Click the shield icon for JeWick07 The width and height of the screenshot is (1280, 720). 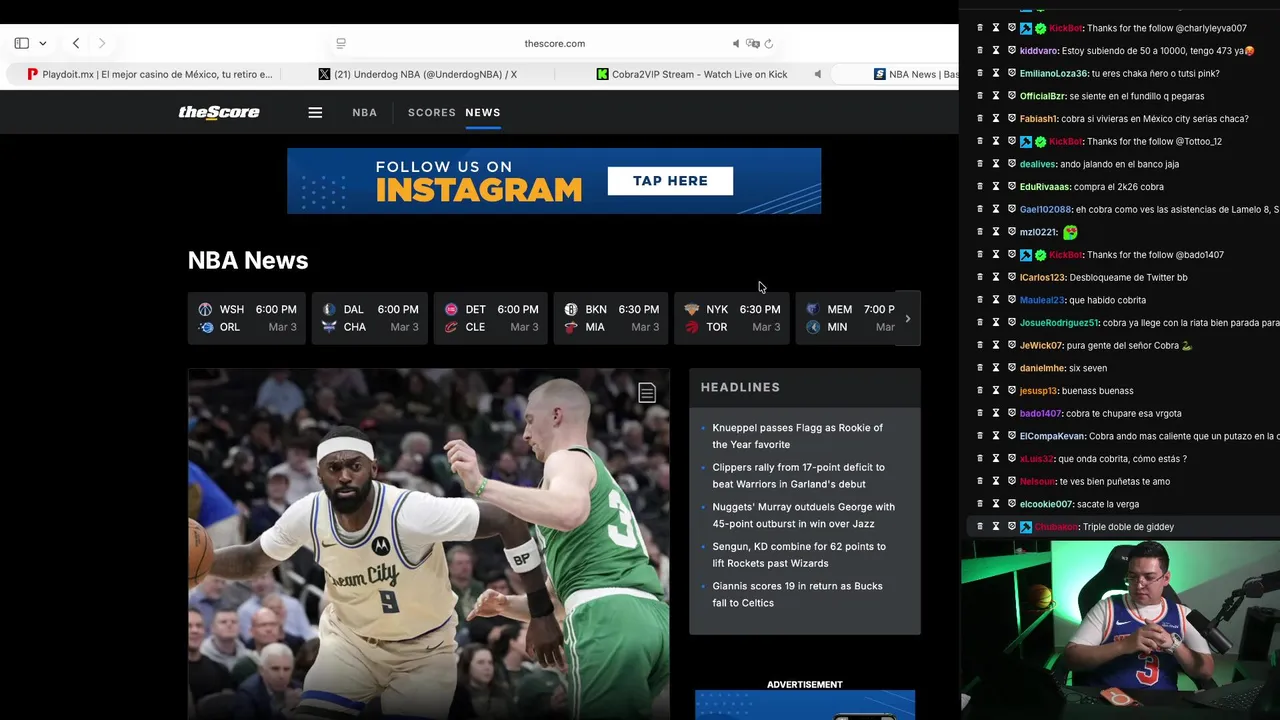[x=1012, y=345]
